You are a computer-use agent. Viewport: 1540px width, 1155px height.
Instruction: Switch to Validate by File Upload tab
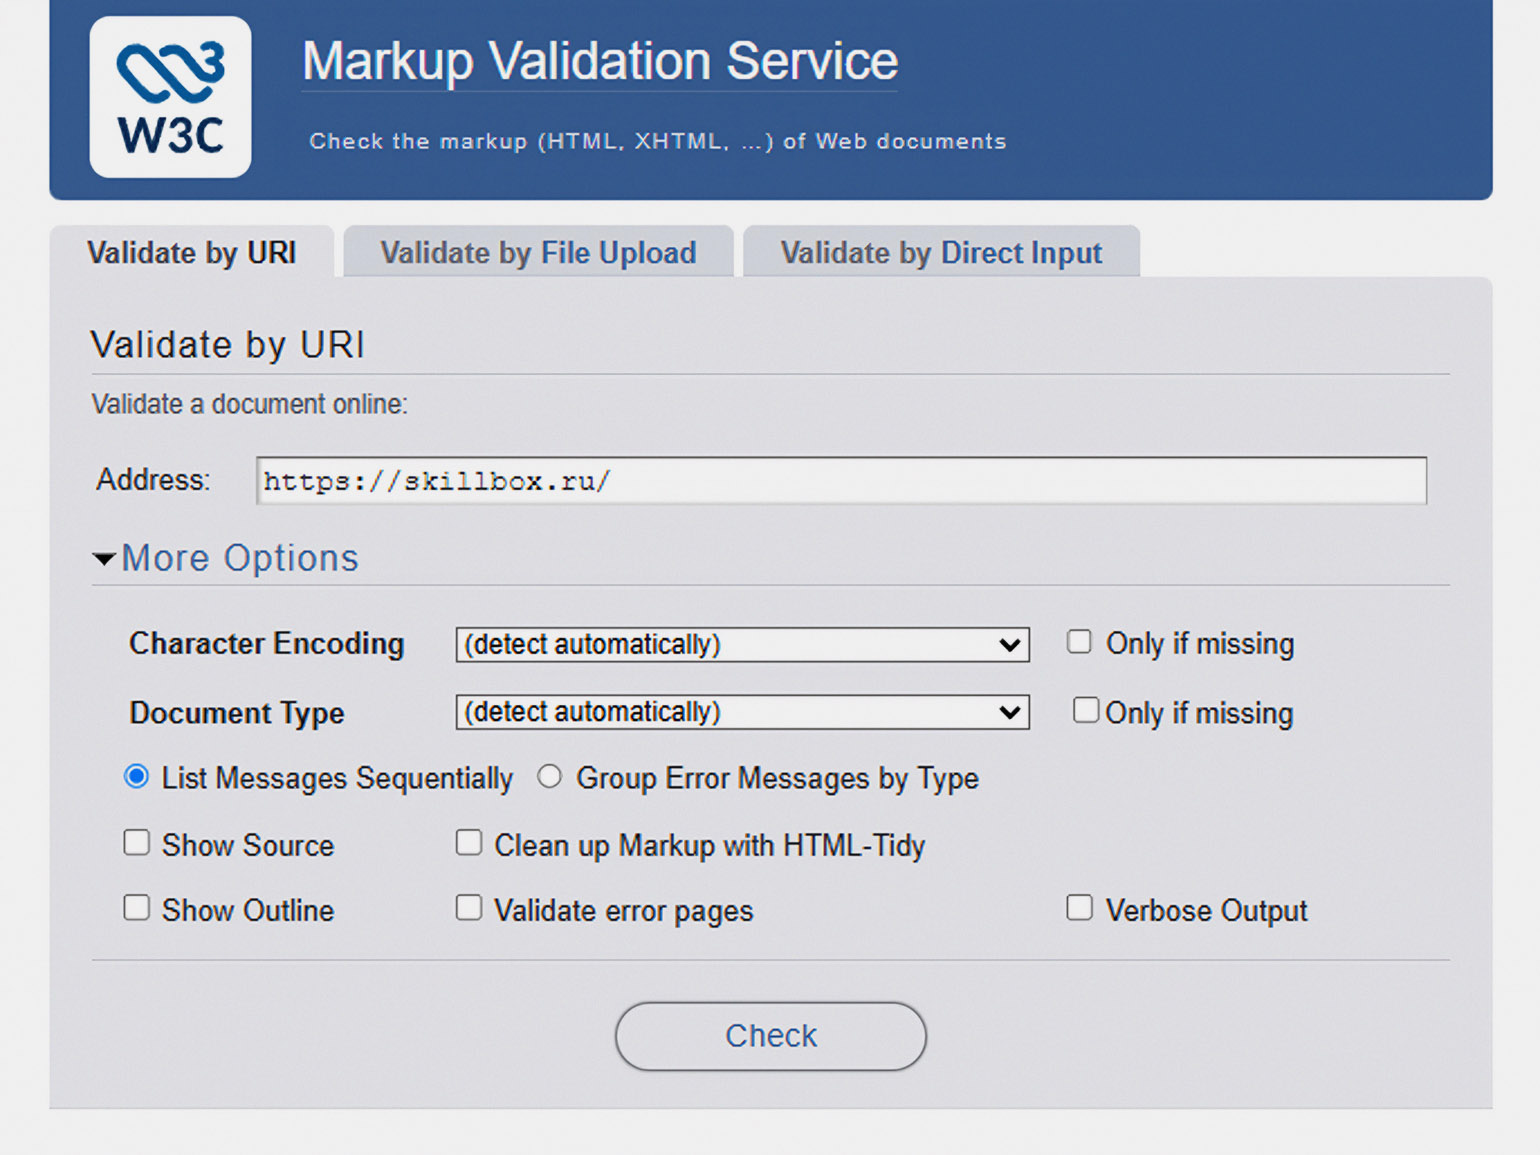[x=538, y=253]
